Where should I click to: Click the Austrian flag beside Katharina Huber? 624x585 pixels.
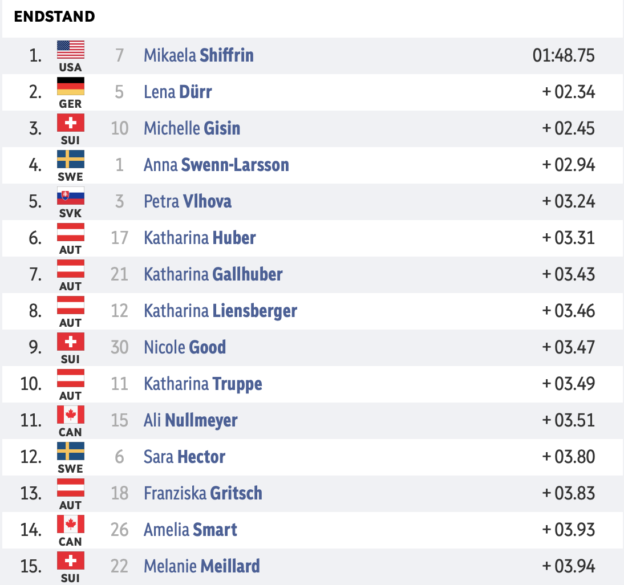[70, 232]
